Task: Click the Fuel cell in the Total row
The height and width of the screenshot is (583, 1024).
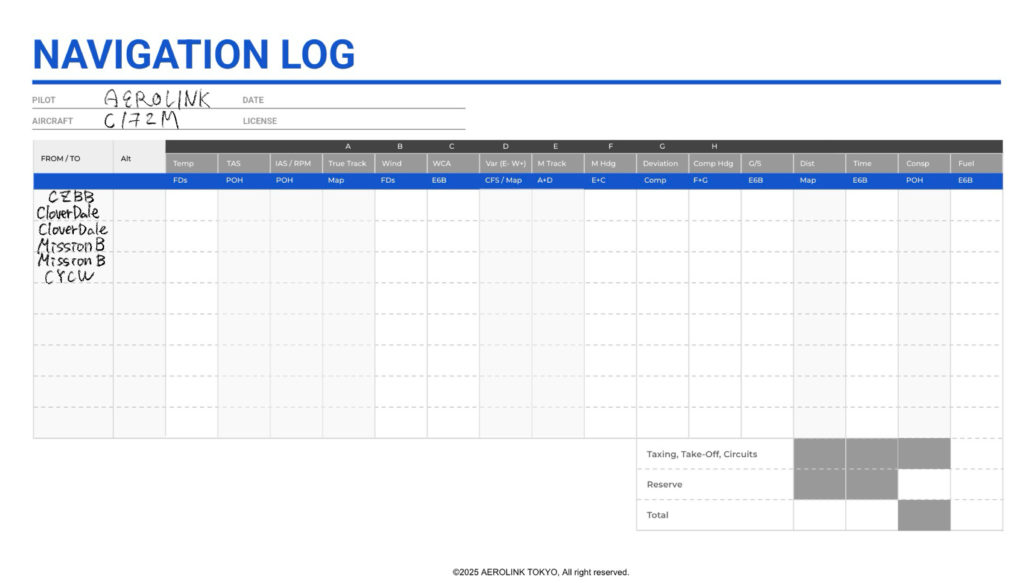Action: (x=976, y=515)
